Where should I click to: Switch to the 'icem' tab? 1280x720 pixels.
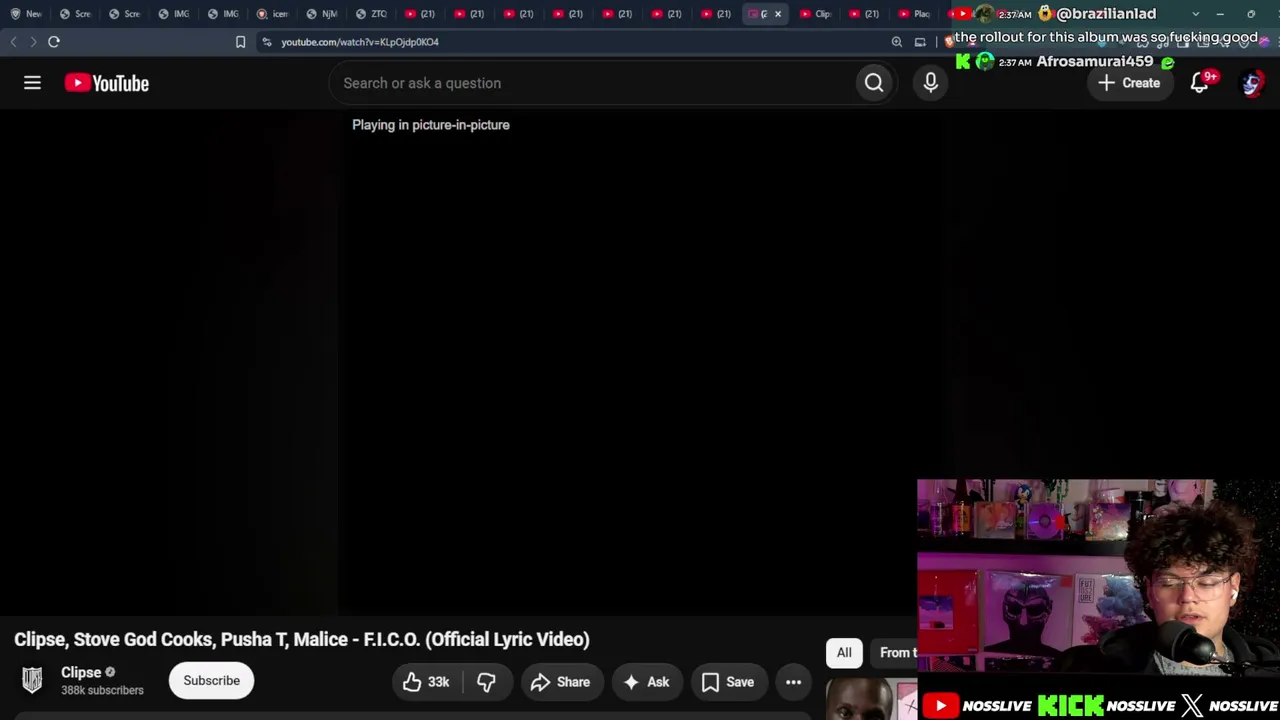pyautogui.click(x=272, y=14)
